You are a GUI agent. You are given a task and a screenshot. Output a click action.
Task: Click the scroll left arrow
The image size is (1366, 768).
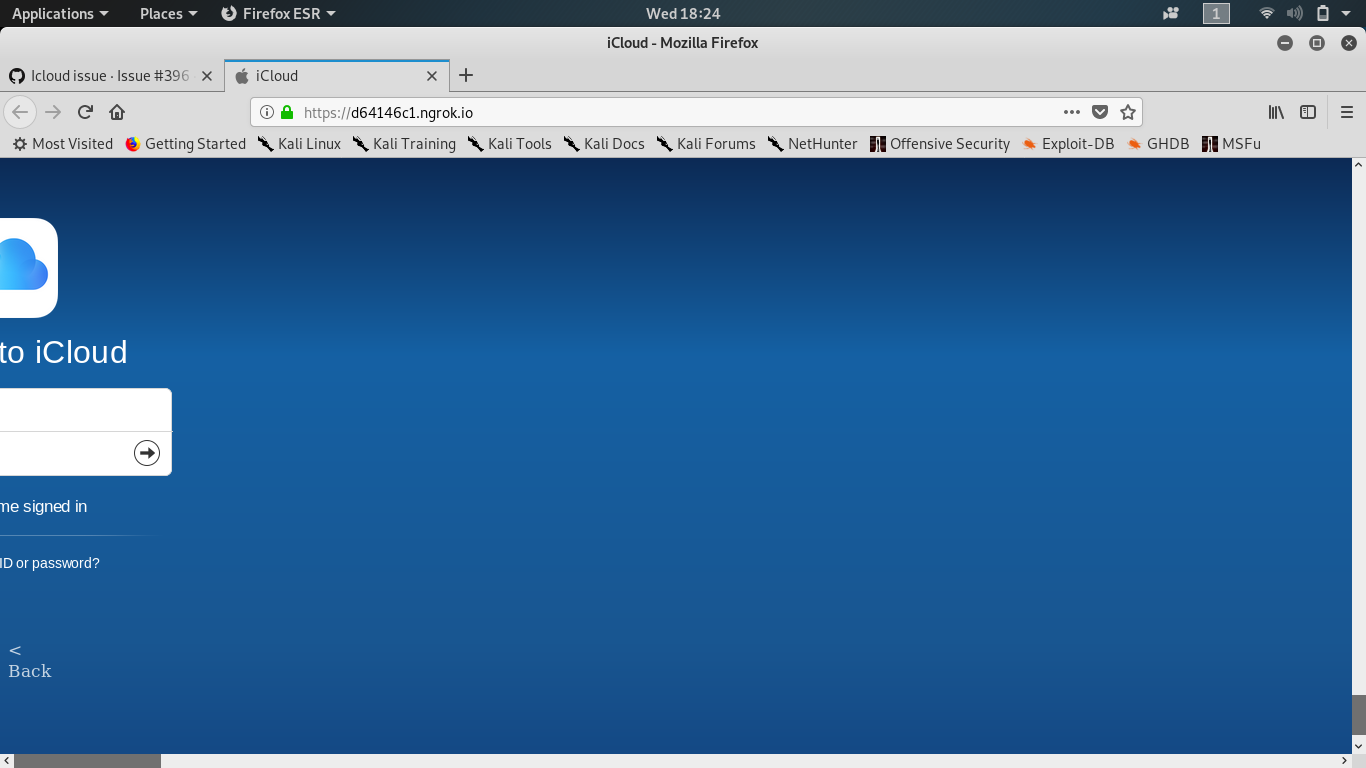[6, 761]
